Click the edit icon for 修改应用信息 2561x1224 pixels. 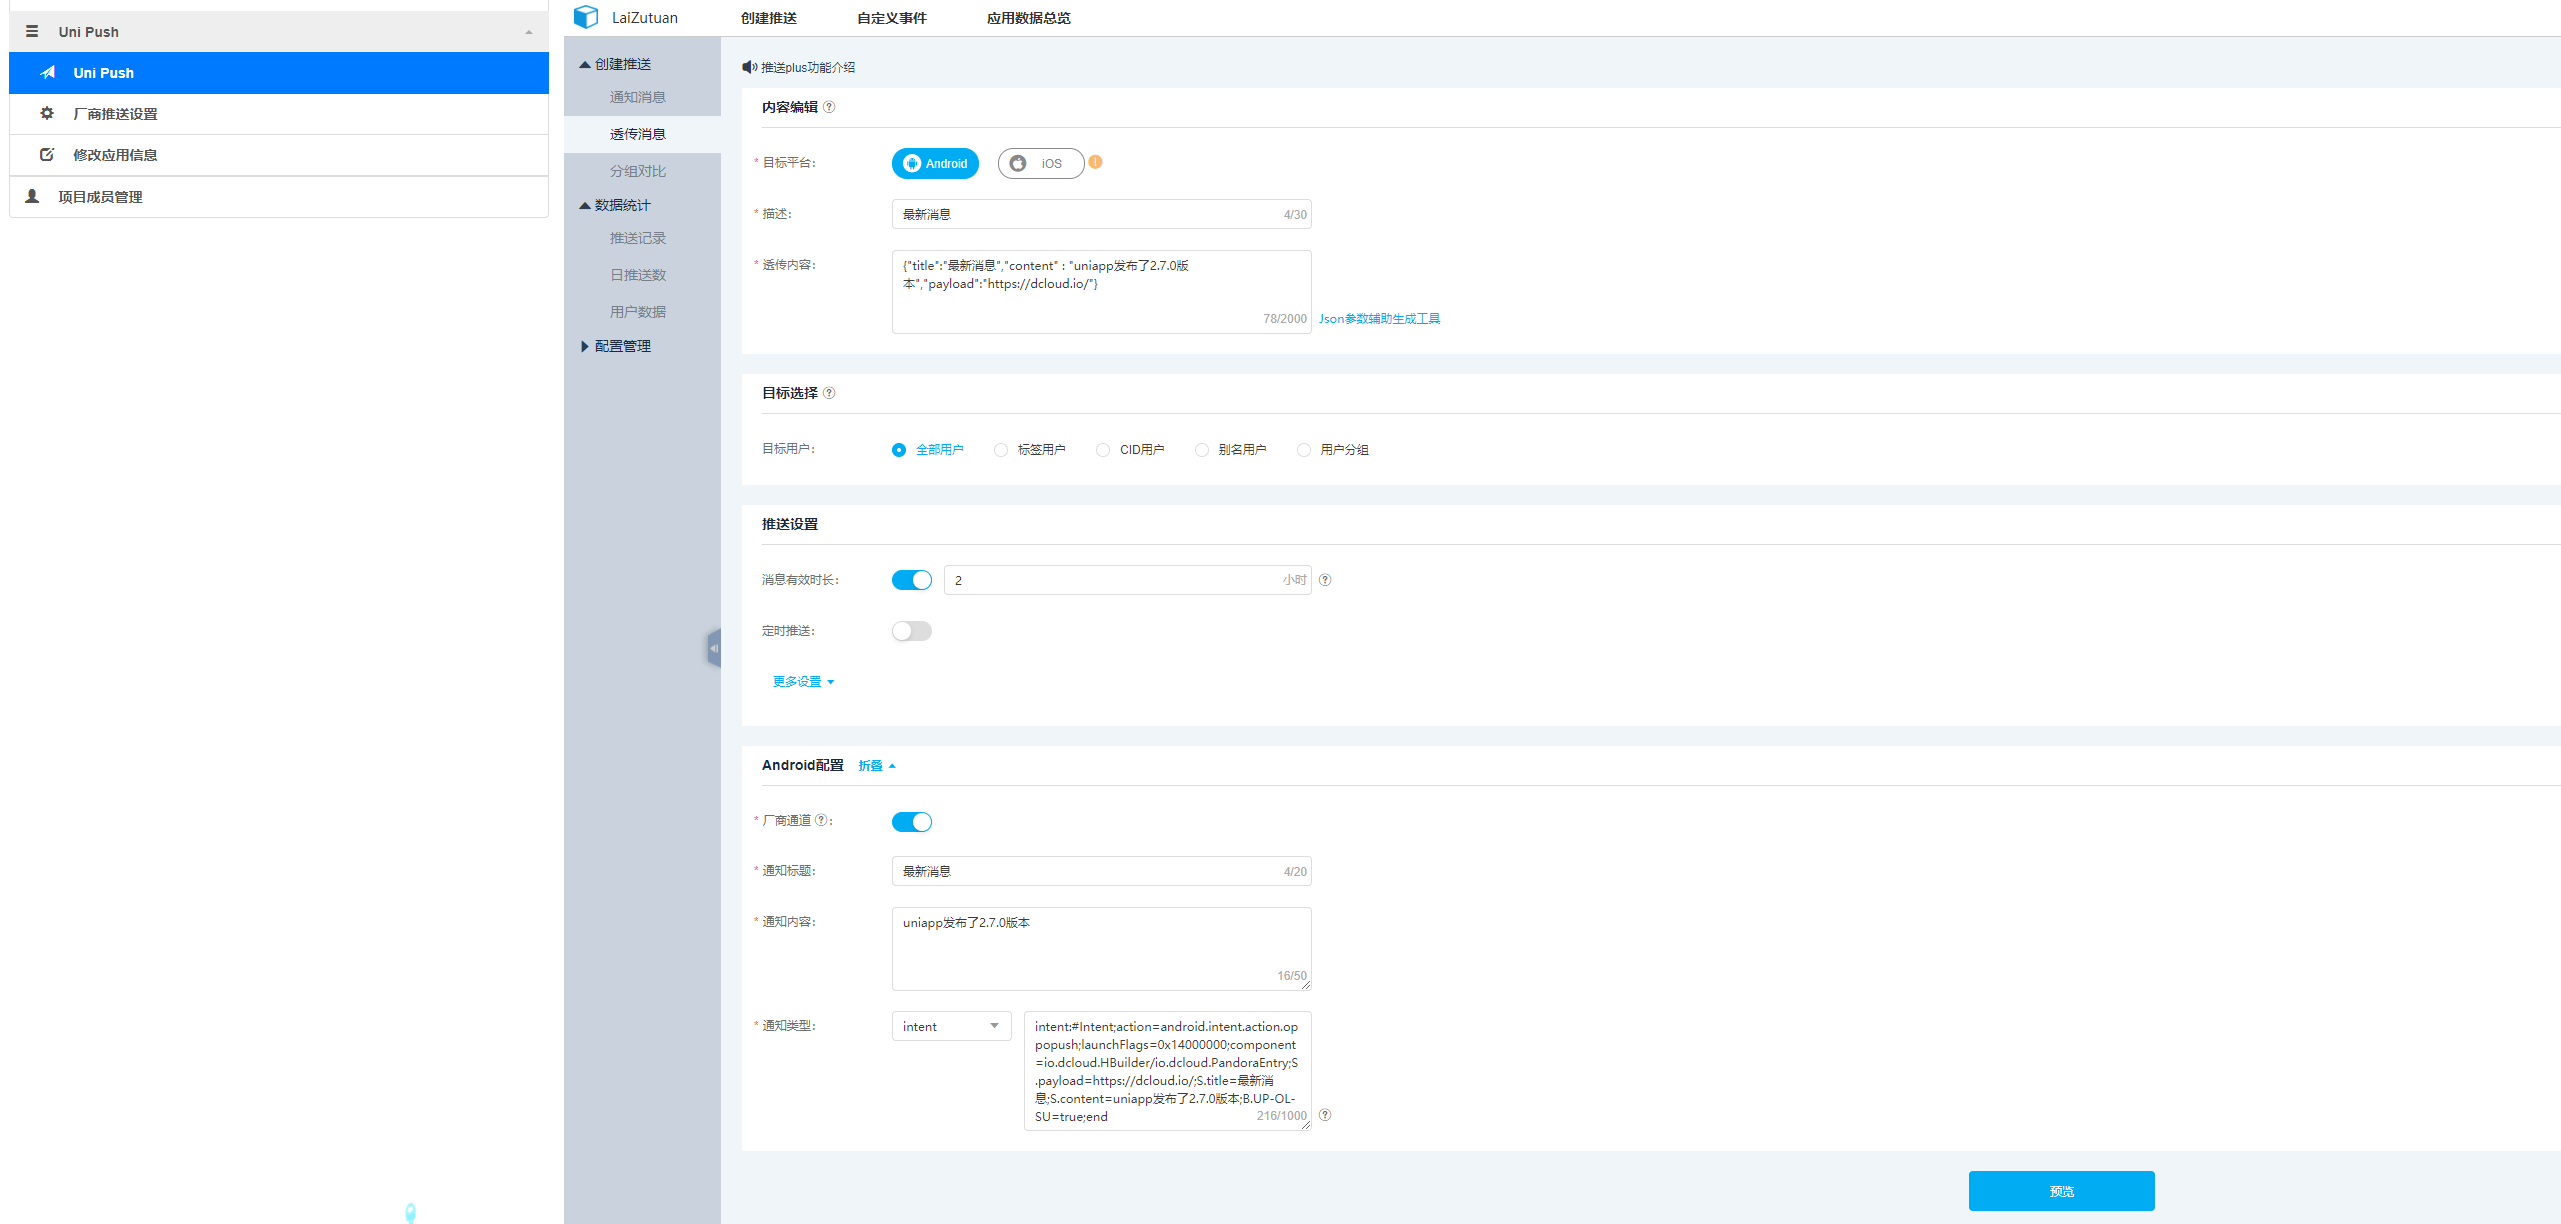[x=47, y=154]
